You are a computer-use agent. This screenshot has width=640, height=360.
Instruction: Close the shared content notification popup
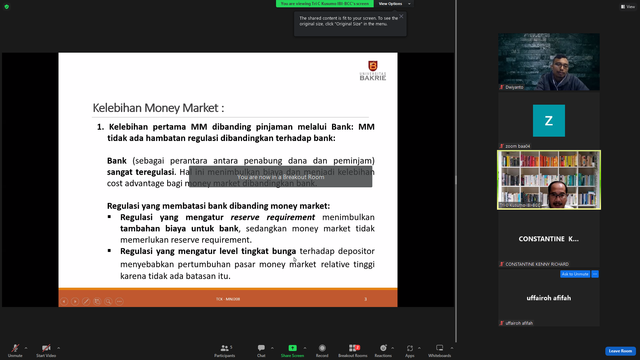[x=401, y=16]
